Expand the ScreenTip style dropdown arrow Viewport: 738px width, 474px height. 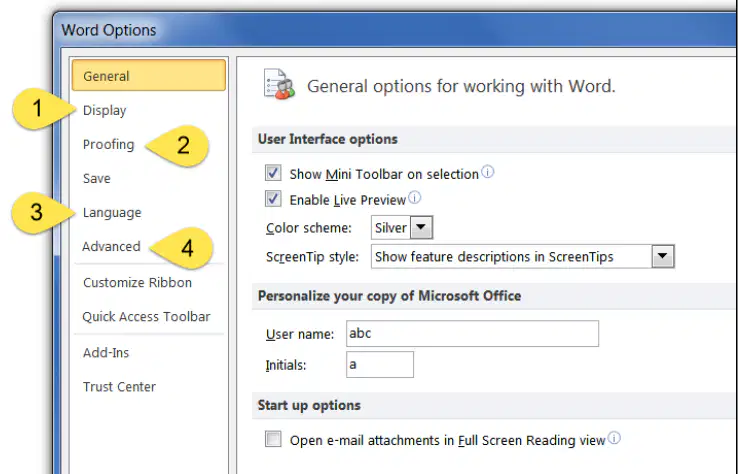point(663,257)
